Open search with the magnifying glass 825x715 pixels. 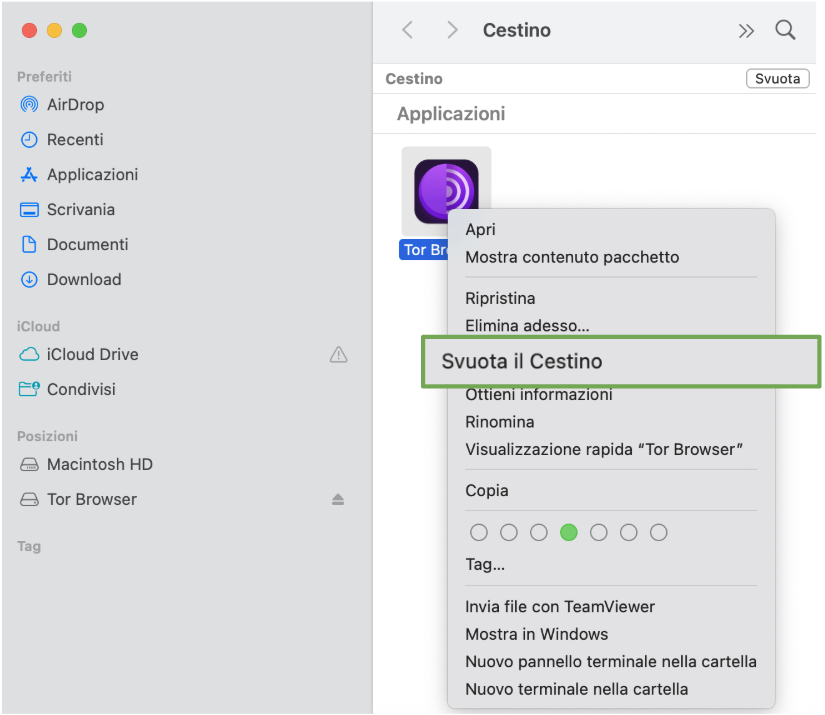coord(786,30)
